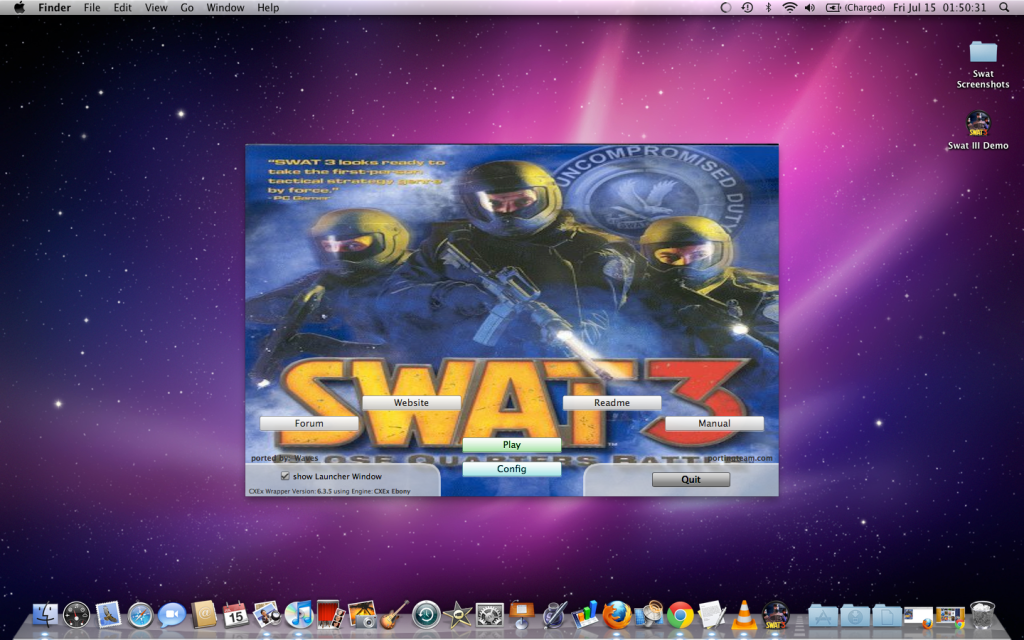Open the Window menu
Viewport: 1024px width, 640px height.
click(x=225, y=8)
